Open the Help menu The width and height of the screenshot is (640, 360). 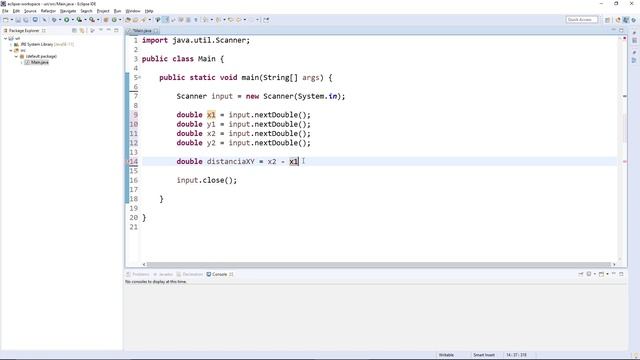[x=149, y=11]
